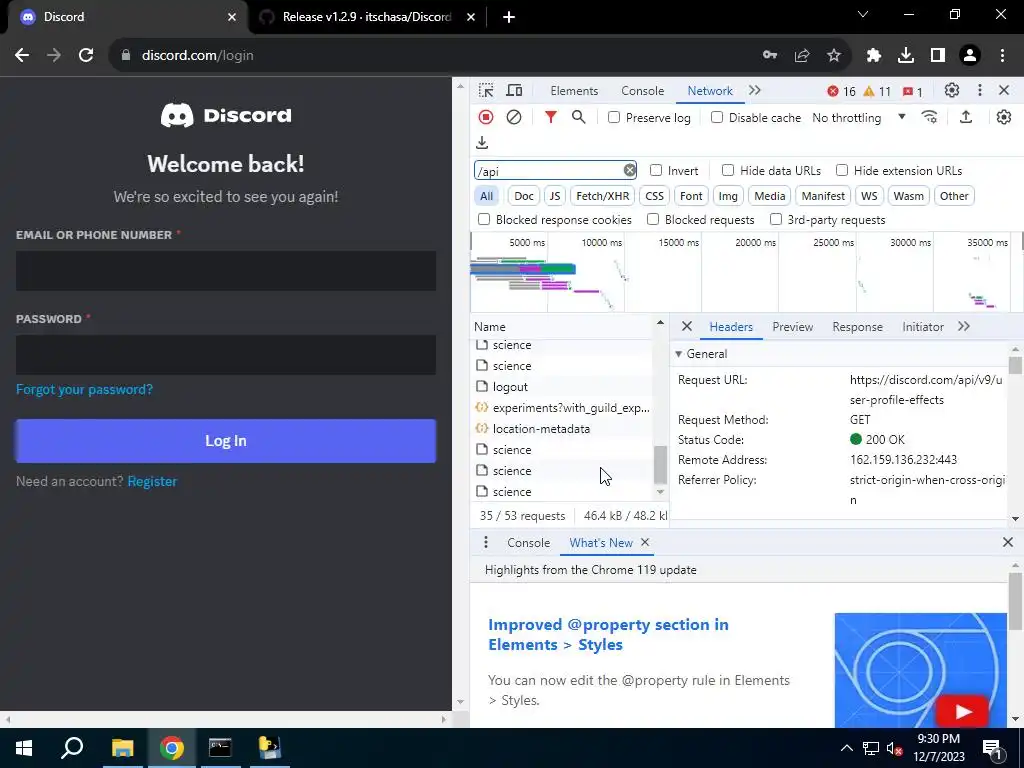Open network panel settings gear

pos(1004,117)
